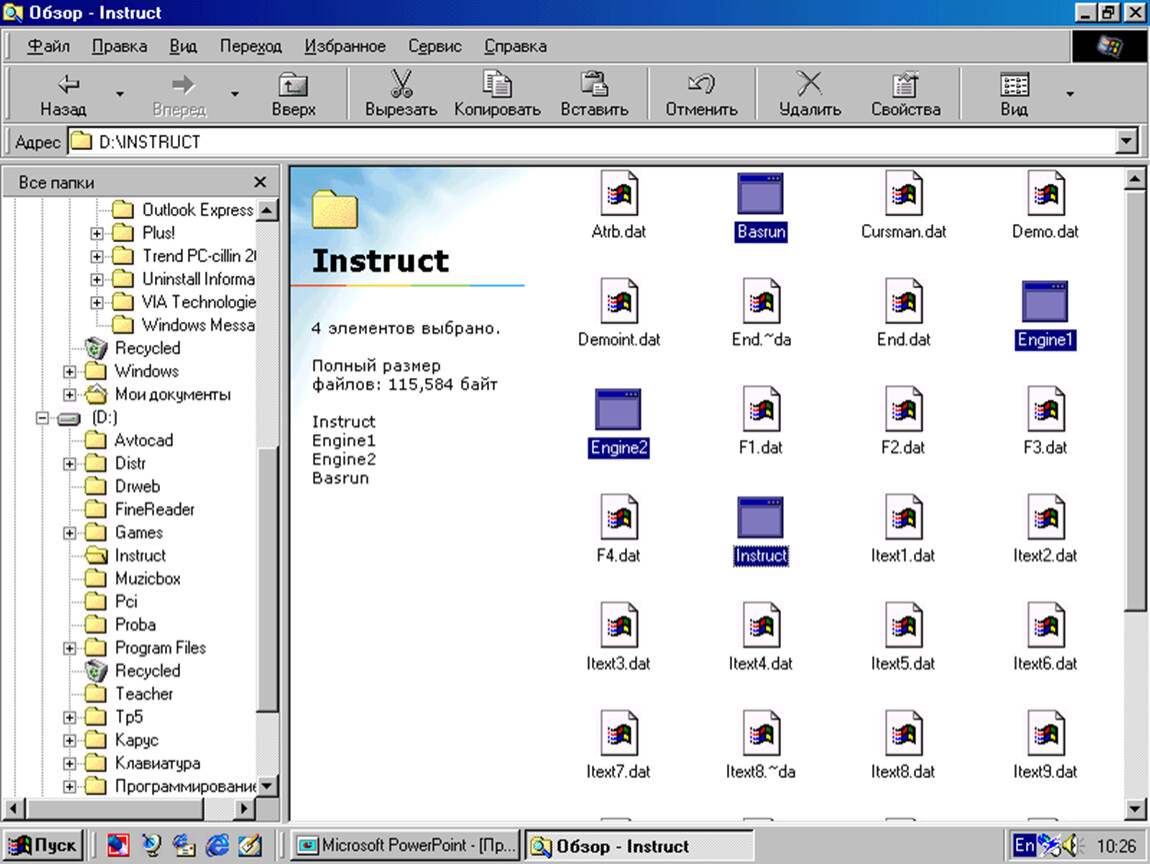The height and width of the screenshot is (864, 1150).
Task: Select the Itext1.dat file icon
Action: [x=904, y=518]
